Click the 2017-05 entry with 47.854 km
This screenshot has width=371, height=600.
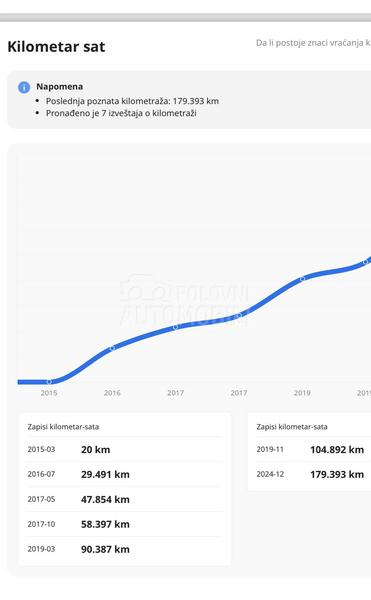(x=124, y=499)
